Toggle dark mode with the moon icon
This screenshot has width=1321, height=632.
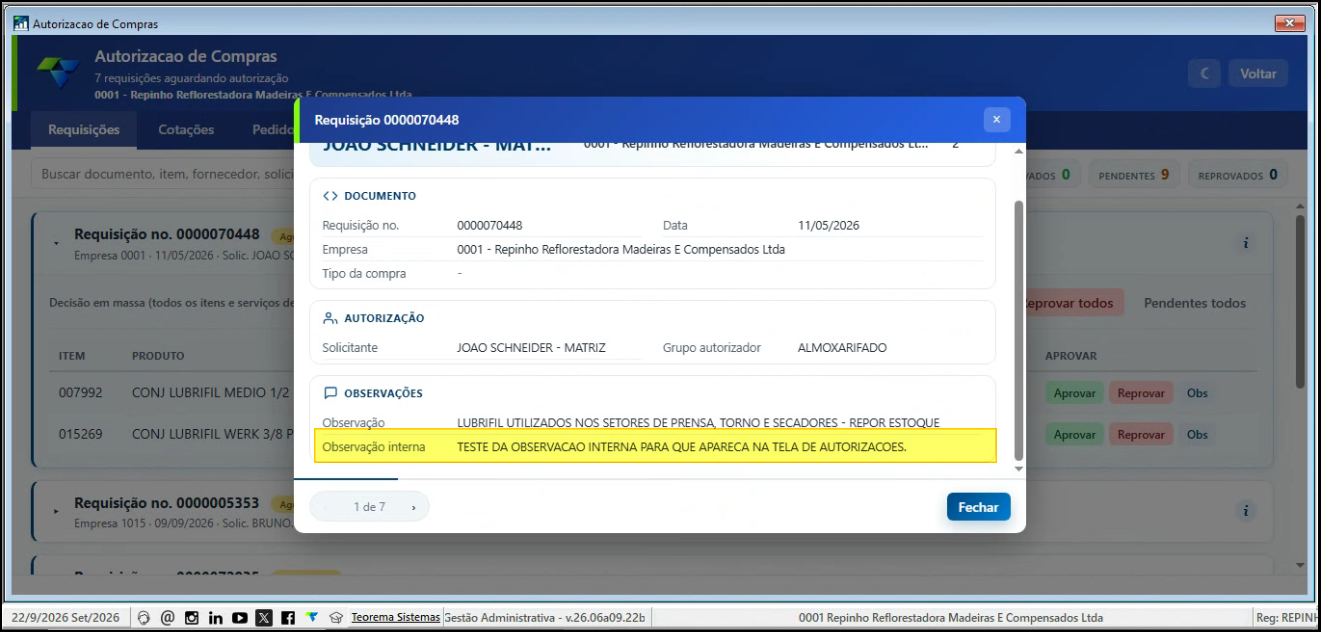1205,73
